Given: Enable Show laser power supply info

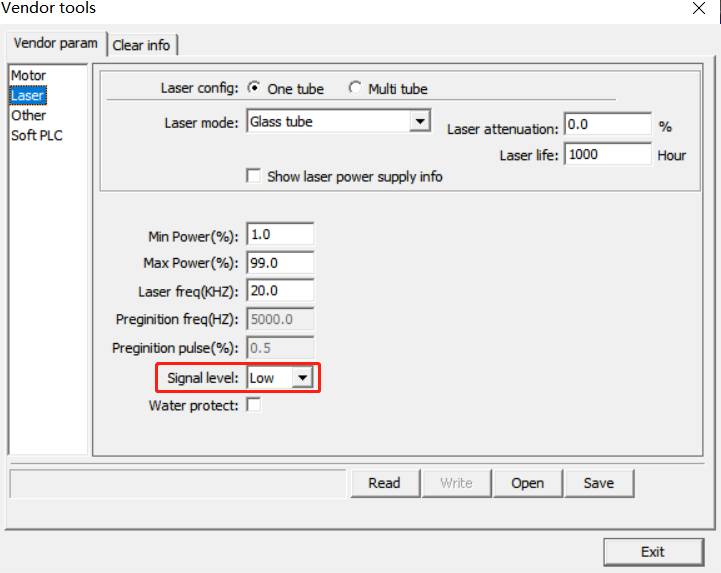Looking at the screenshot, I should (x=254, y=177).
